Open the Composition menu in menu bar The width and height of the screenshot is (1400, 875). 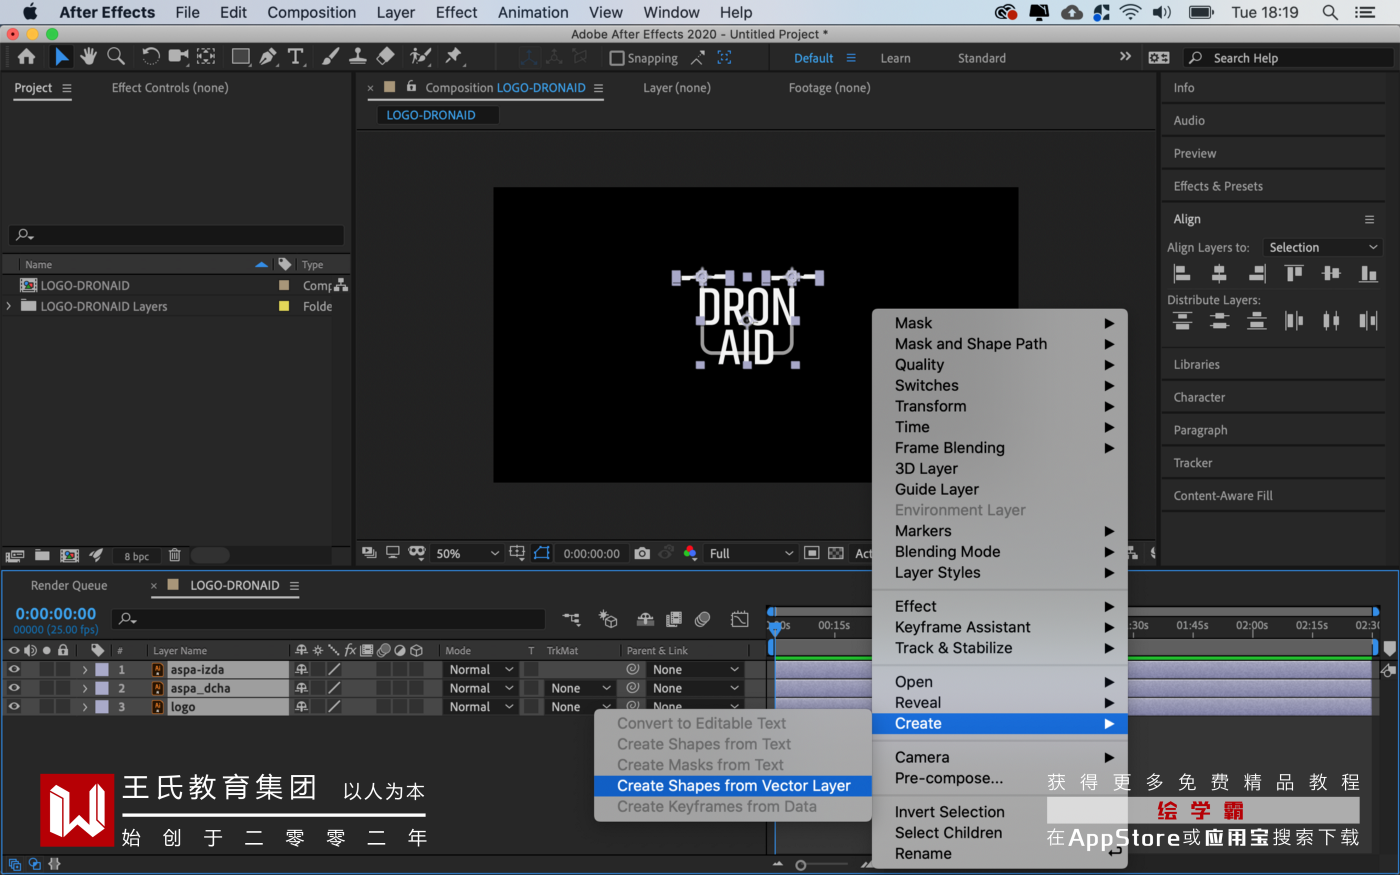311,12
